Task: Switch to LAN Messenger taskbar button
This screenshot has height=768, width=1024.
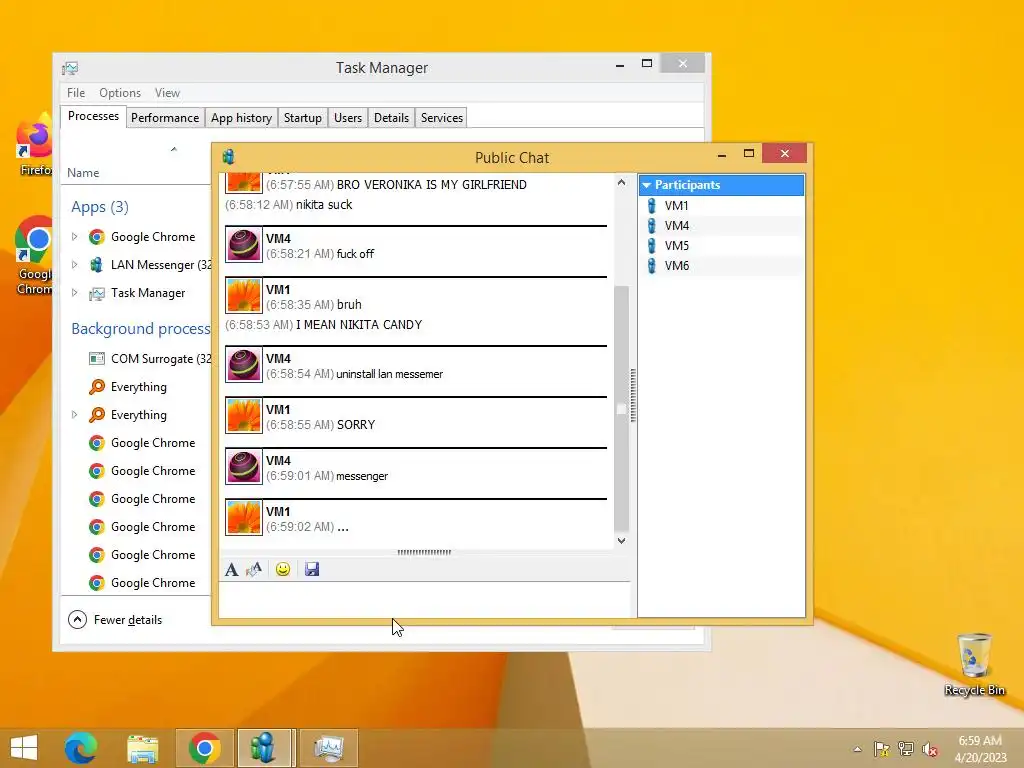Action: click(x=264, y=748)
